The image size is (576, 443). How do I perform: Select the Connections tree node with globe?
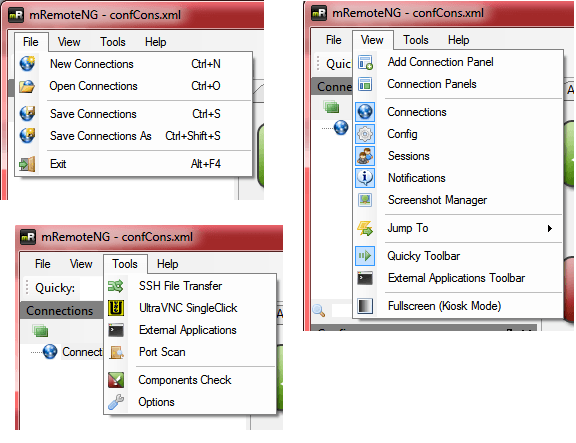[72, 352]
